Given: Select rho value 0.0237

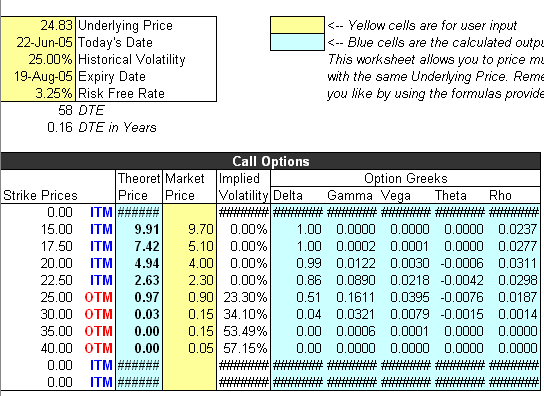Looking at the screenshot, I should [518, 229].
